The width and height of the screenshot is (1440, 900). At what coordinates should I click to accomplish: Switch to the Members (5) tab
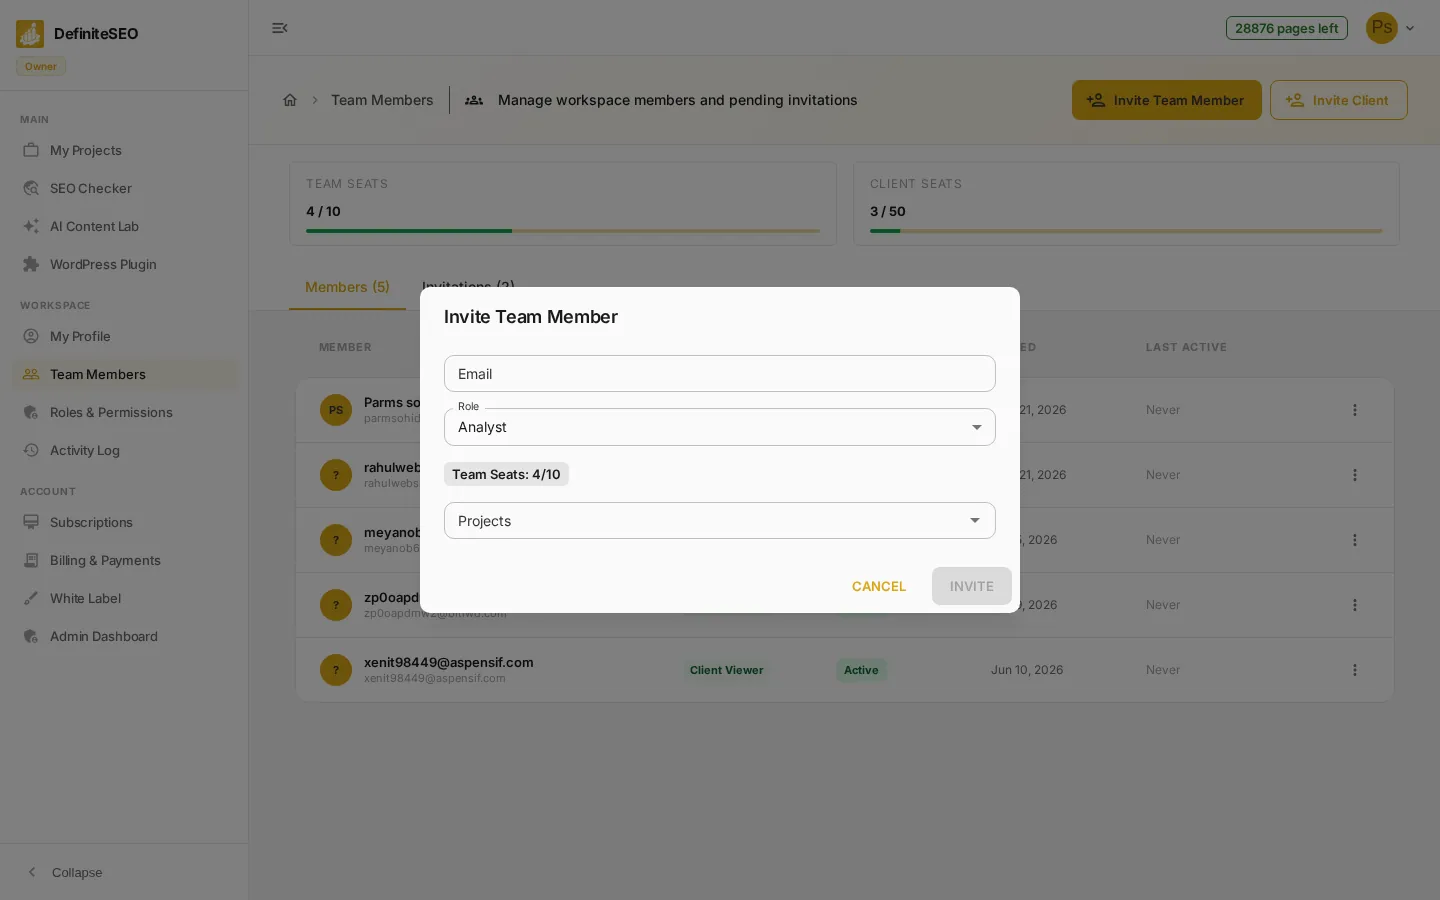point(347,287)
